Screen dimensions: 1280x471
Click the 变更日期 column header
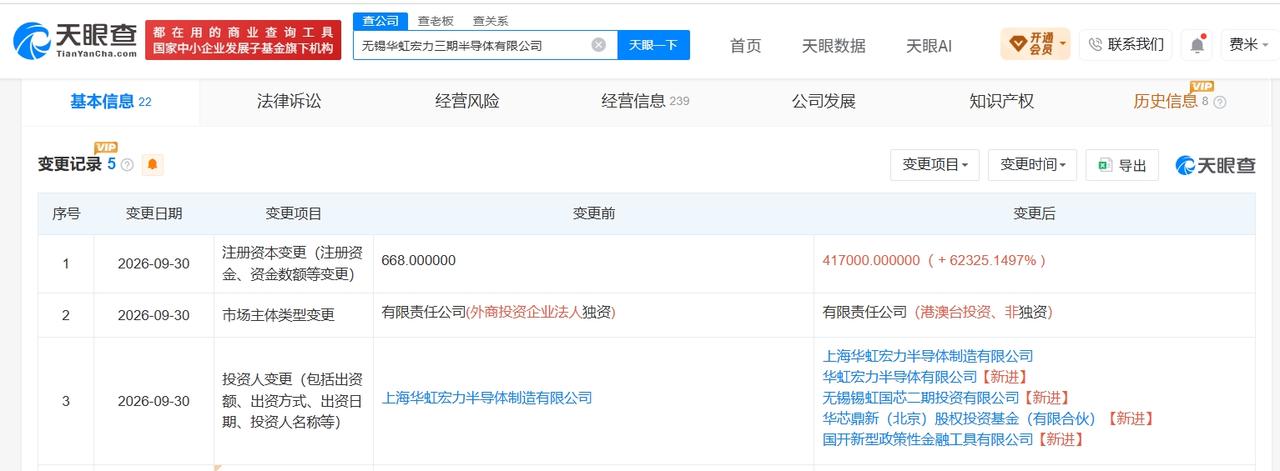pos(154,213)
